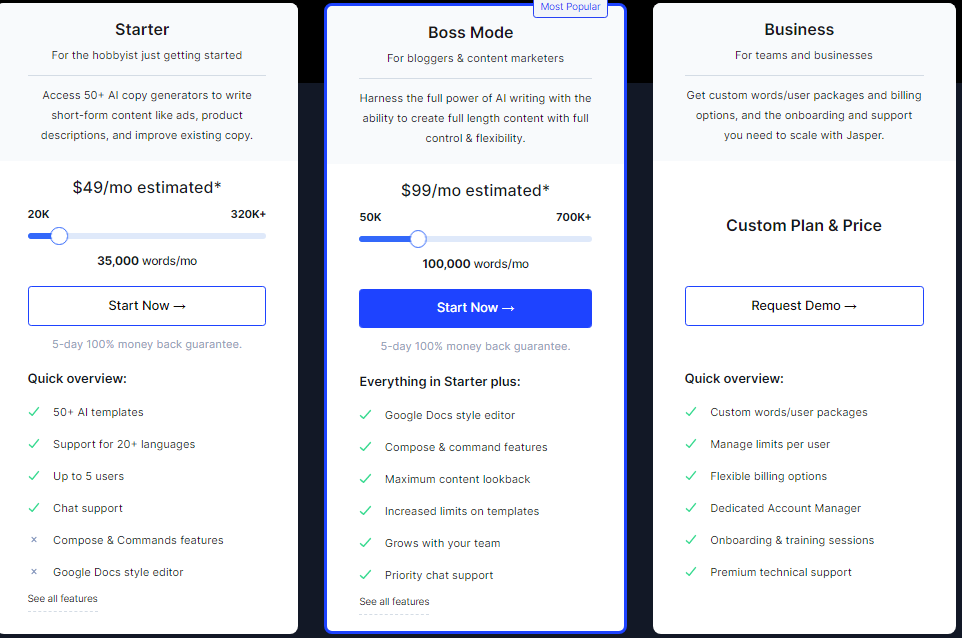Click the x icon next to Compose & Commands features
This screenshot has width=962, height=638.
pos(34,540)
